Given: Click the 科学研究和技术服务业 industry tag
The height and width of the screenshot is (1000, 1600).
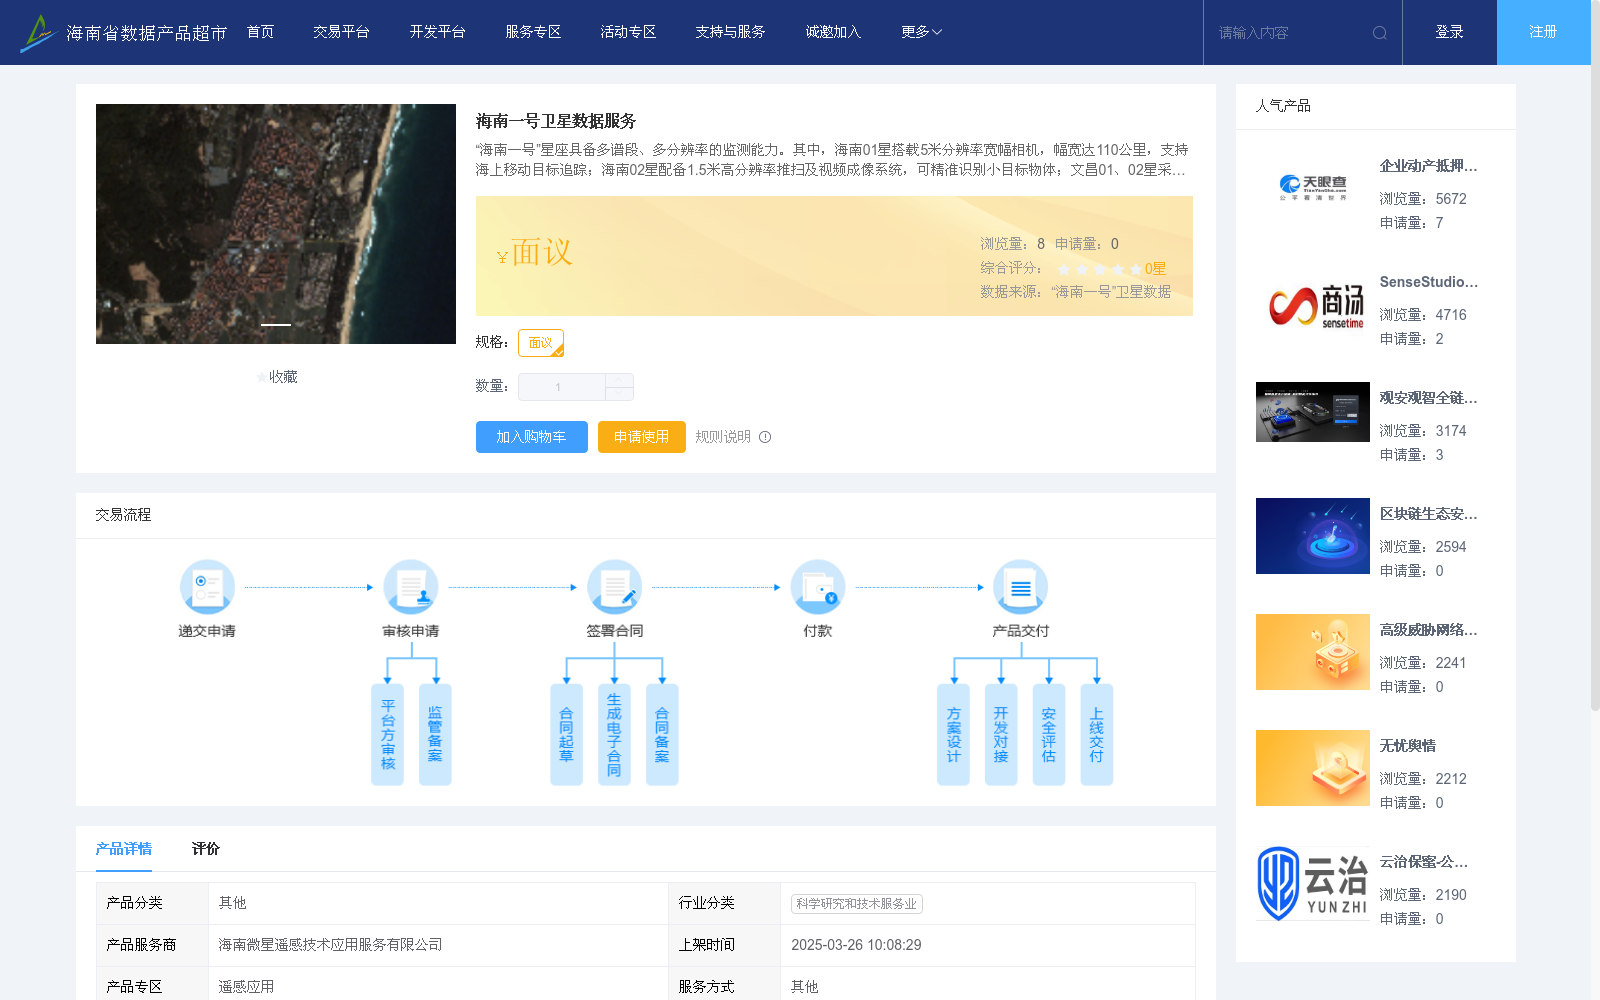Looking at the screenshot, I should point(857,904).
